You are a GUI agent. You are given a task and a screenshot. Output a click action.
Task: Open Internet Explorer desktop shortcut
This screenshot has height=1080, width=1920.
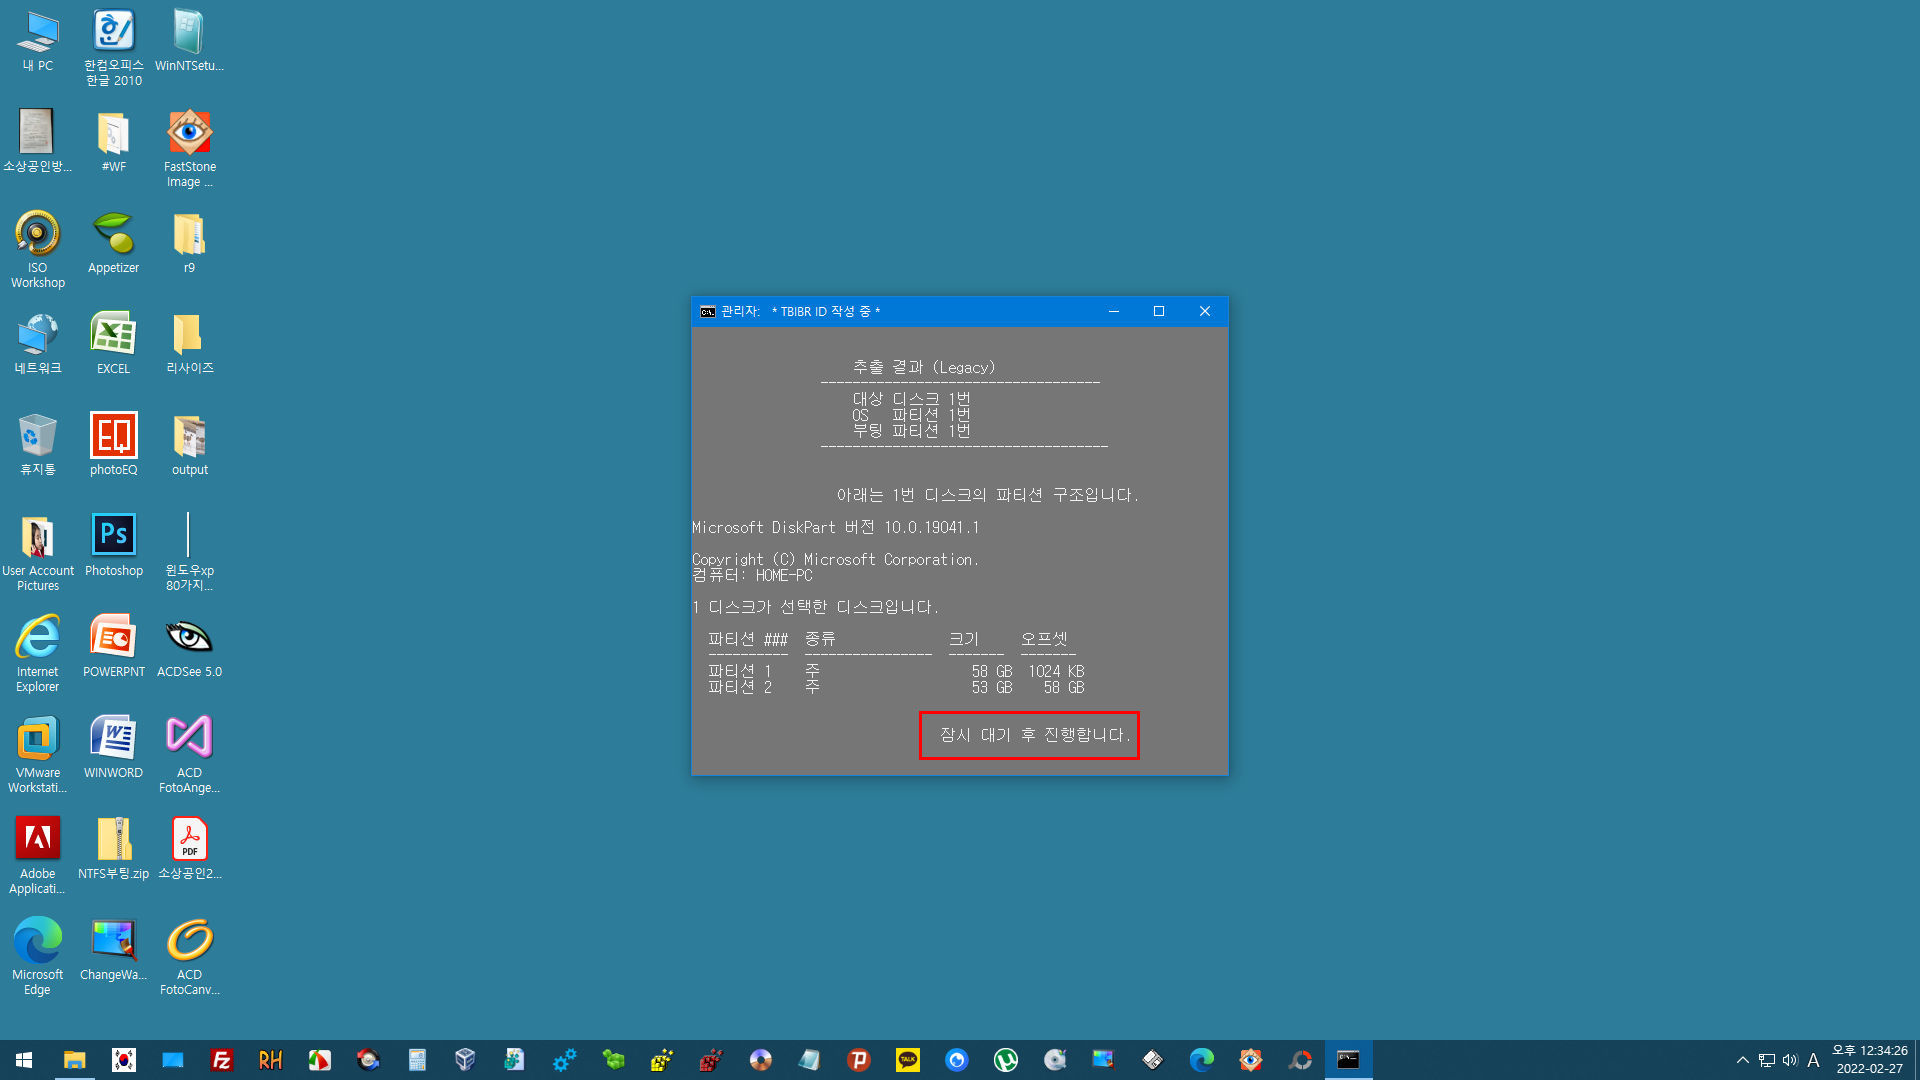[38, 654]
